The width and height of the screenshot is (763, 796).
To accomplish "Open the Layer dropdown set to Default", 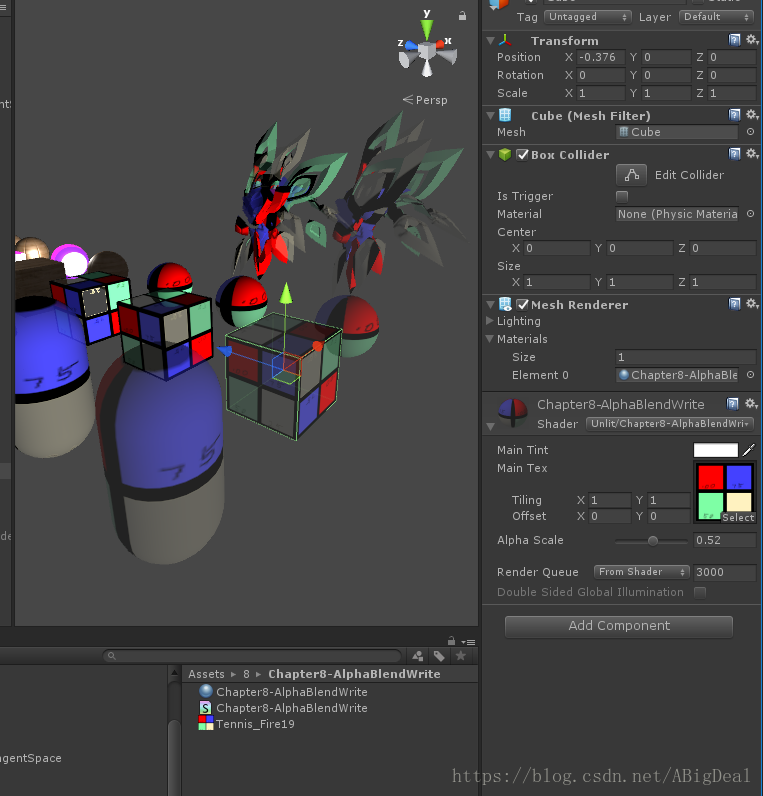I will tap(716, 17).
